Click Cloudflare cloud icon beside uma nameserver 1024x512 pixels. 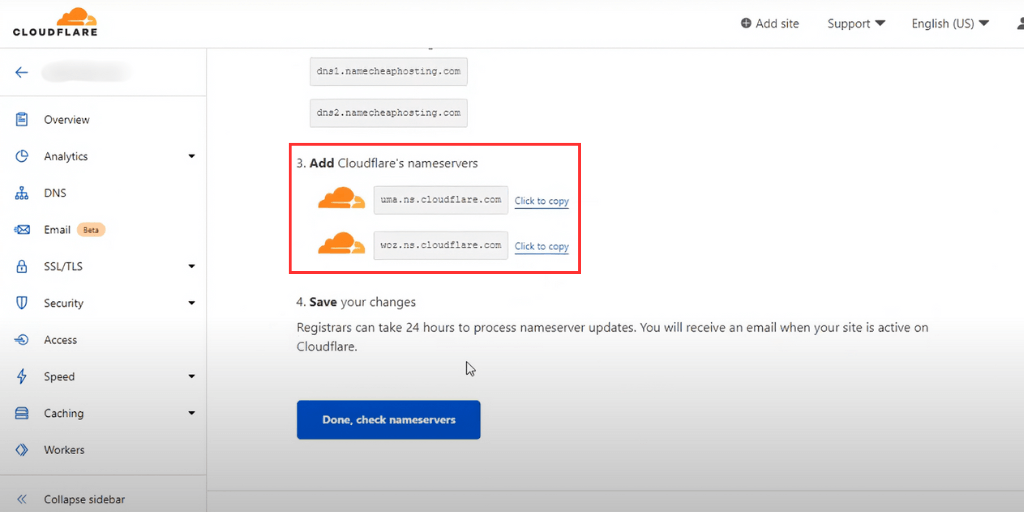click(x=342, y=199)
